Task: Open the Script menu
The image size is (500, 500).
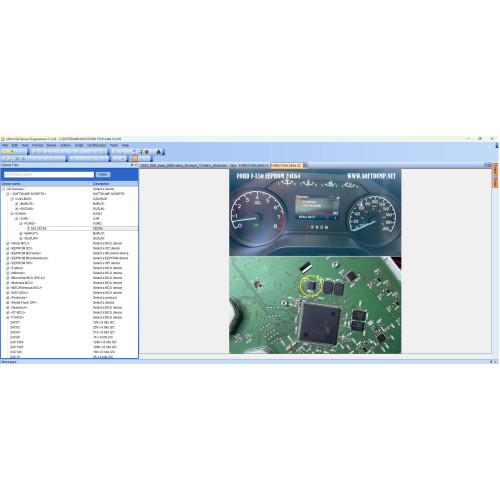Action: point(79,145)
